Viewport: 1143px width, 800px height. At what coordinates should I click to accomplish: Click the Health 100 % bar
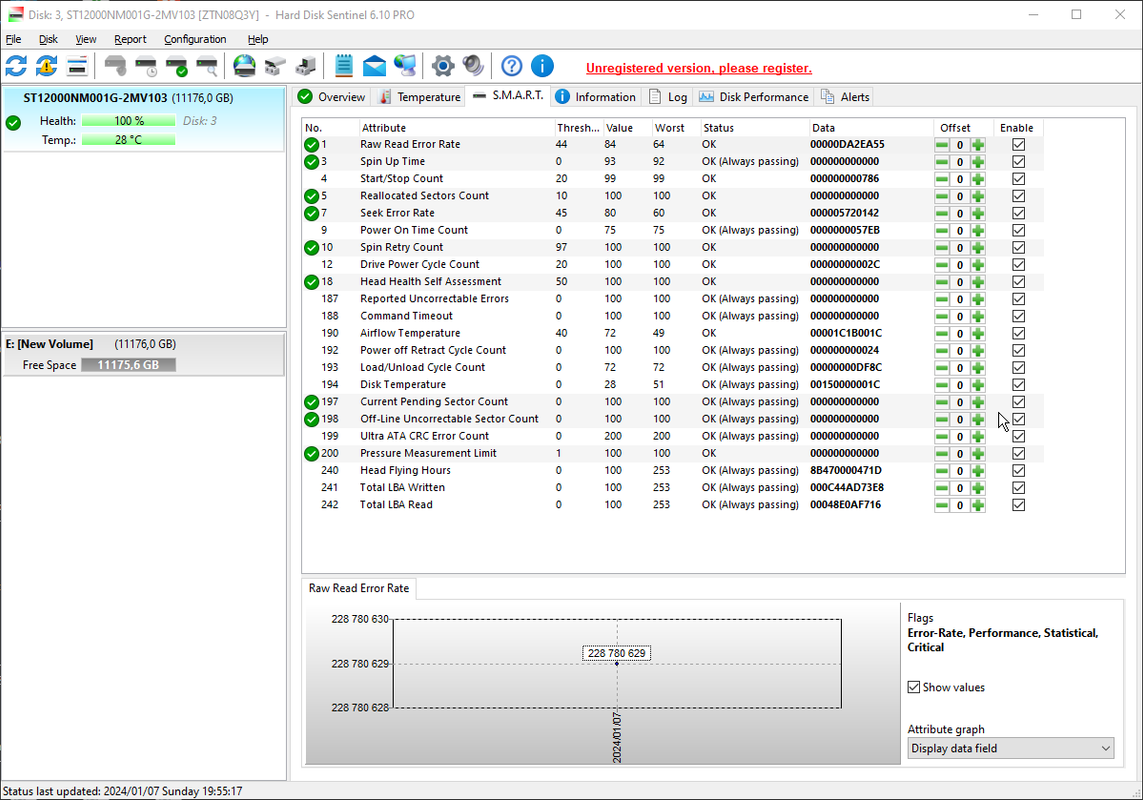click(128, 121)
